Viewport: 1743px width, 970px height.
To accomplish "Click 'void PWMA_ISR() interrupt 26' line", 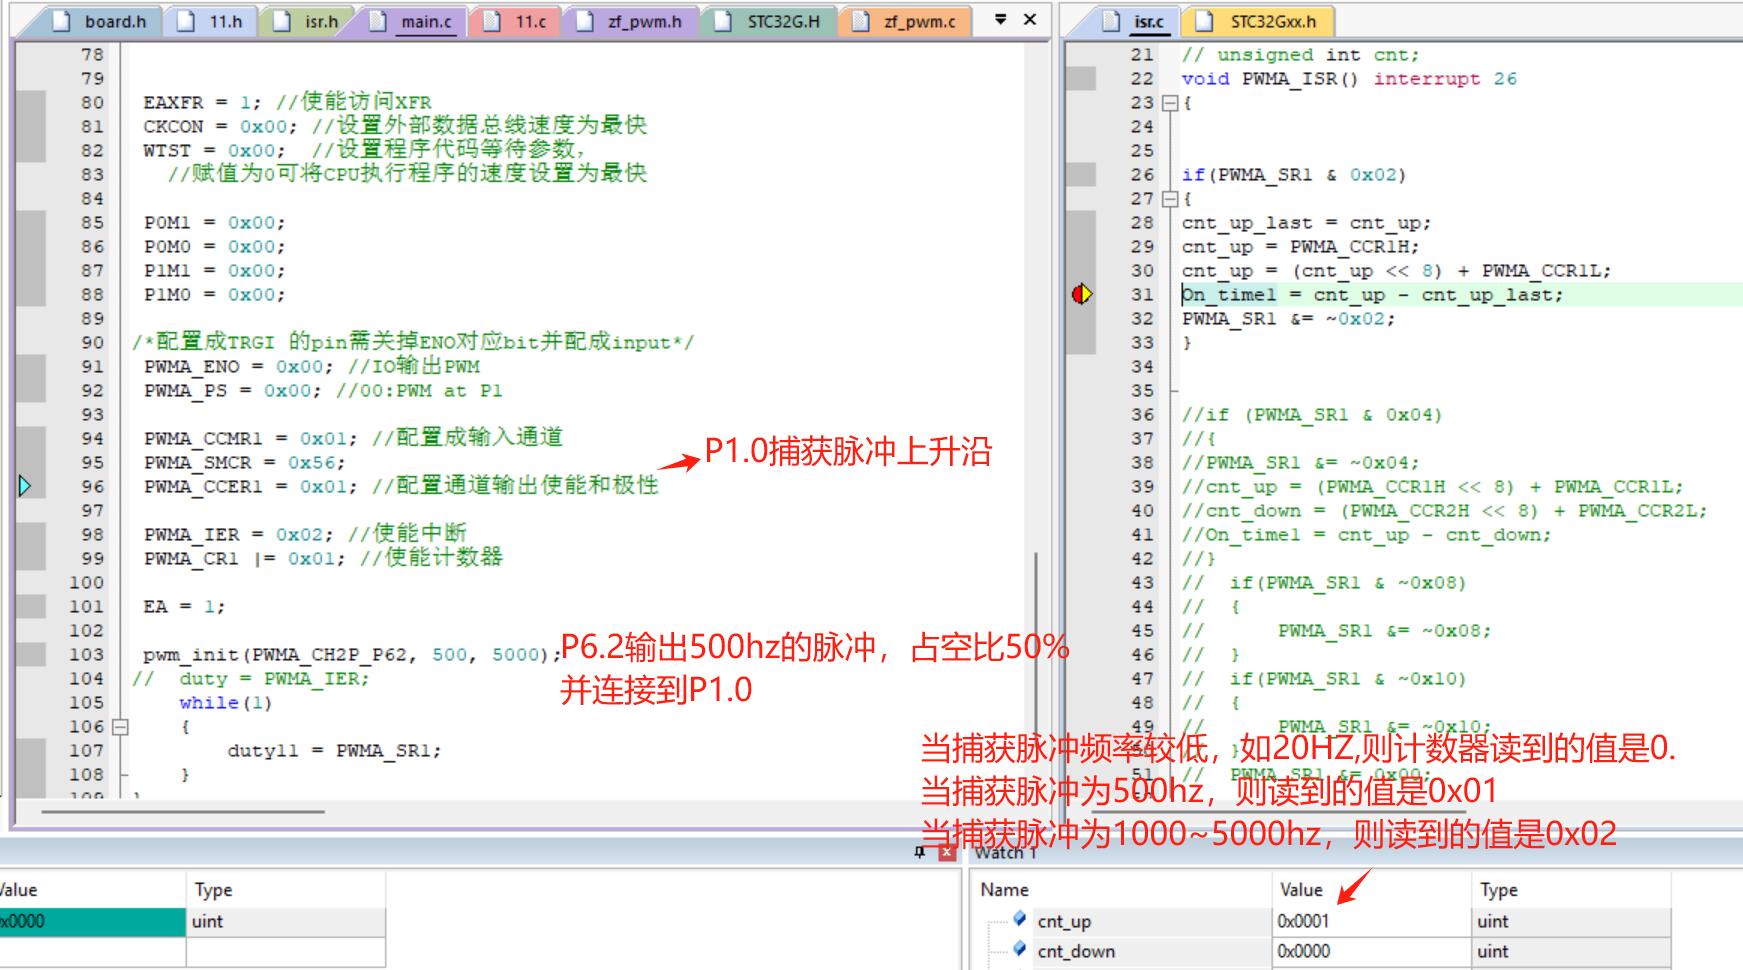I will [1349, 79].
